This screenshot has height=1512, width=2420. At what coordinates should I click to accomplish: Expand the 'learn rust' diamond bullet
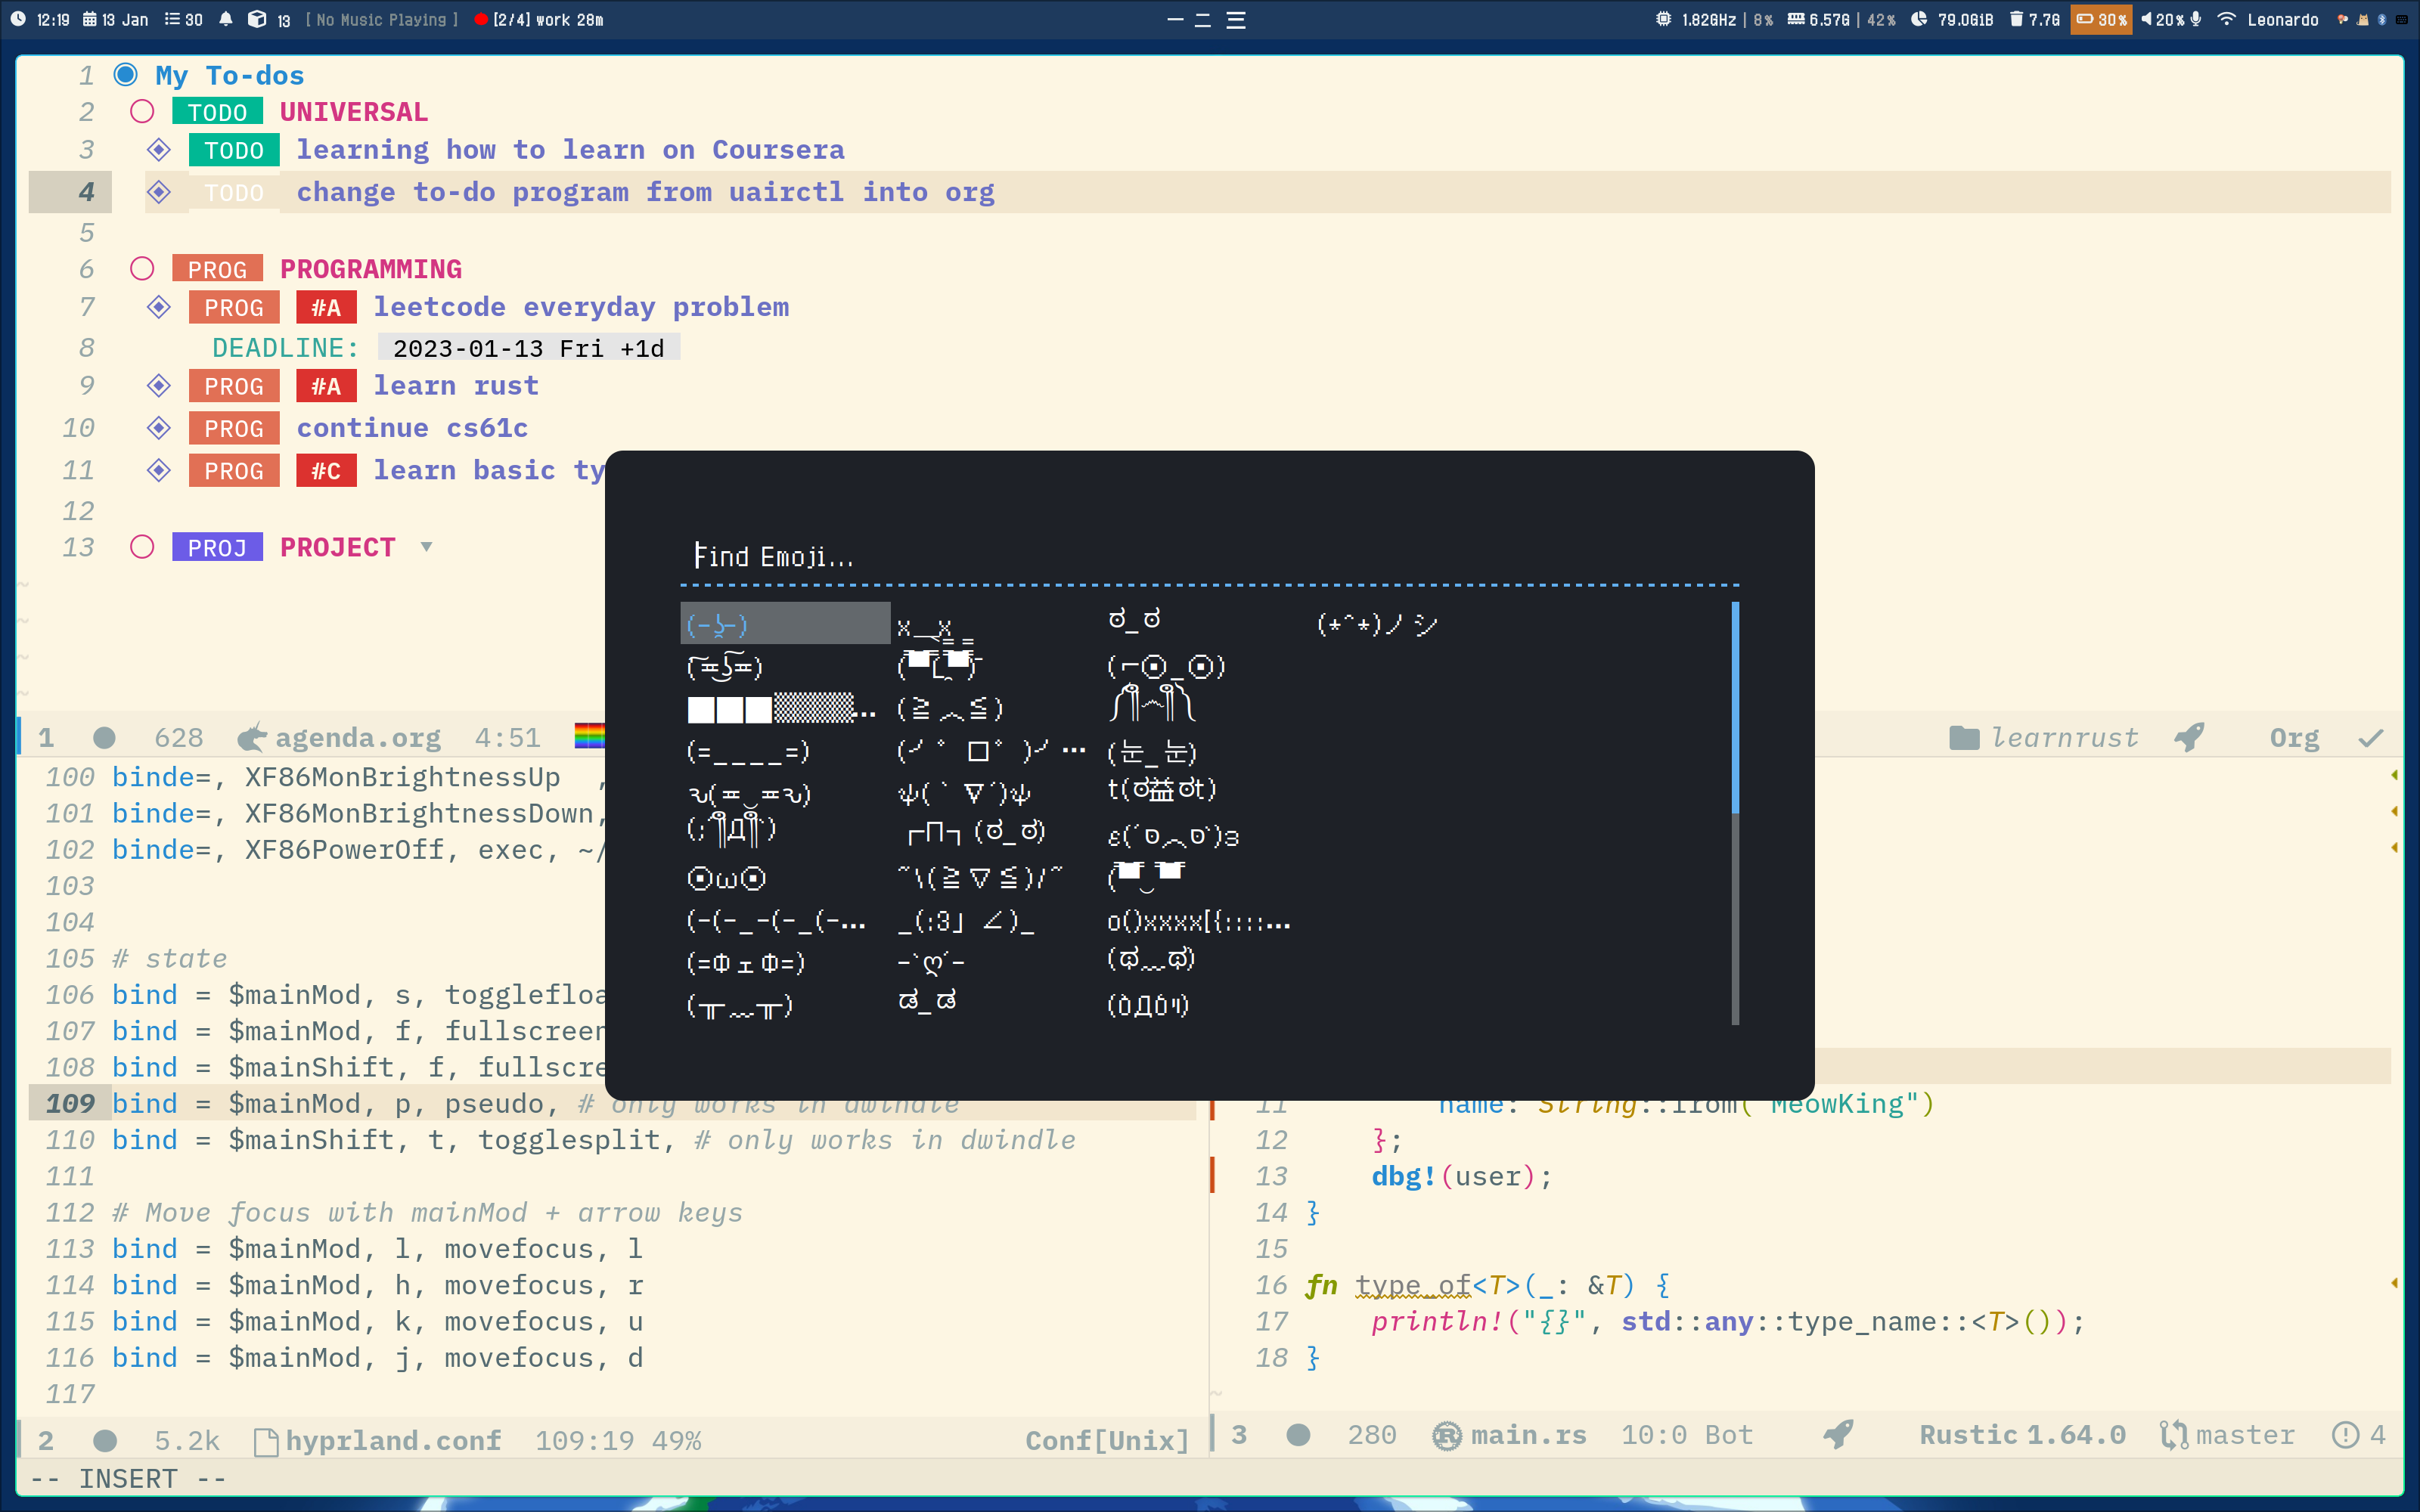(158, 385)
